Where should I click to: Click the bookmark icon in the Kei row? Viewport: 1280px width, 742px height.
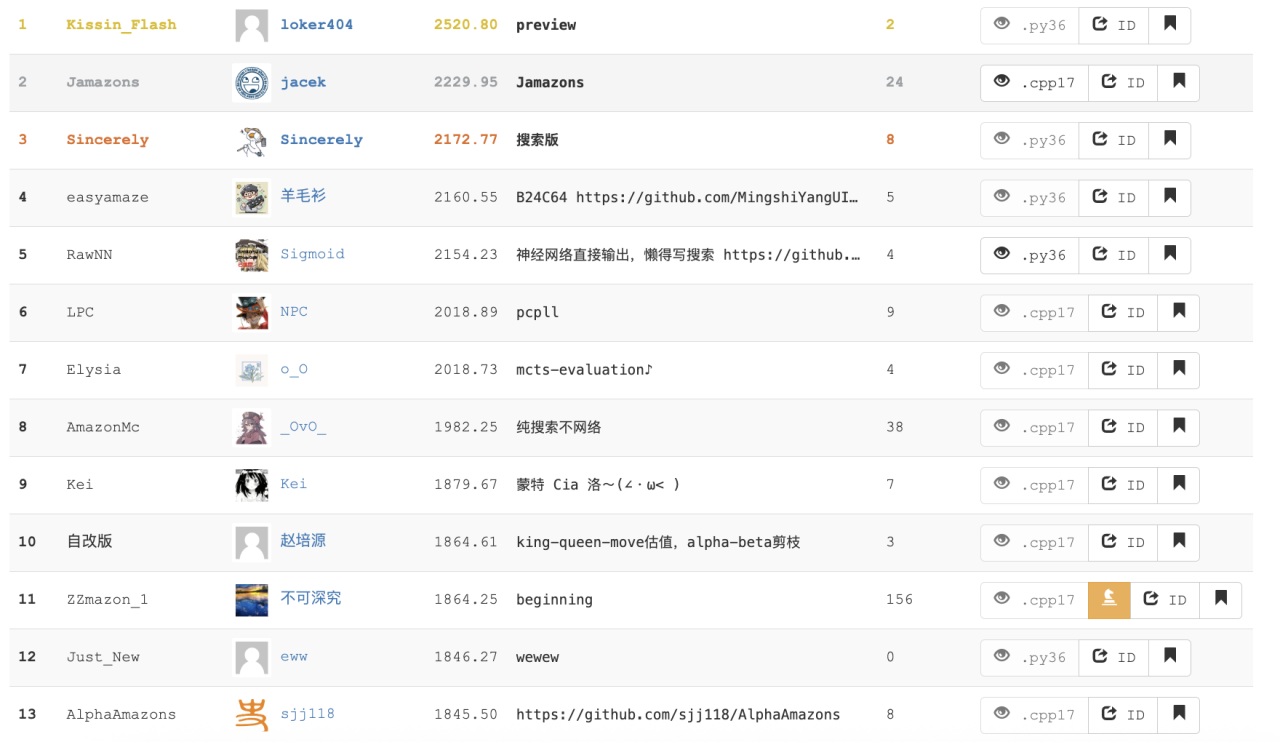1179,485
